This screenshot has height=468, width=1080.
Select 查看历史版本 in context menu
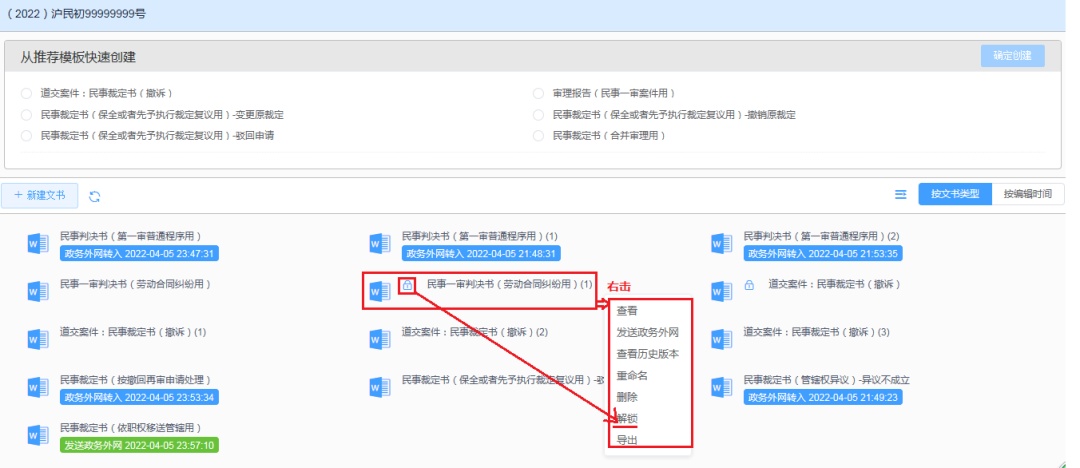648,354
